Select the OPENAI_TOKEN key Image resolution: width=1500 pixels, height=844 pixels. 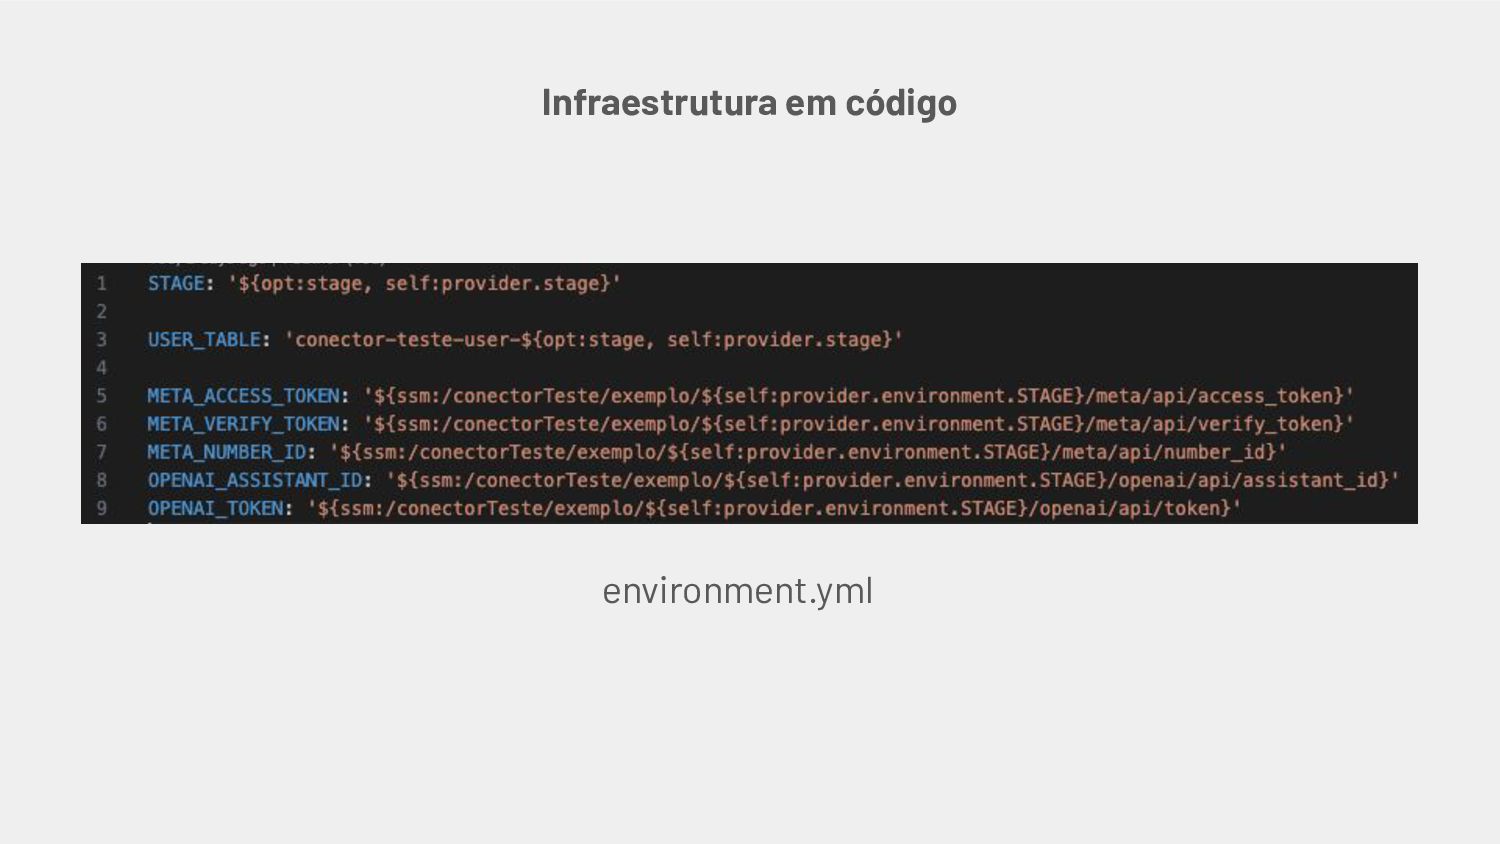coord(215,508)
